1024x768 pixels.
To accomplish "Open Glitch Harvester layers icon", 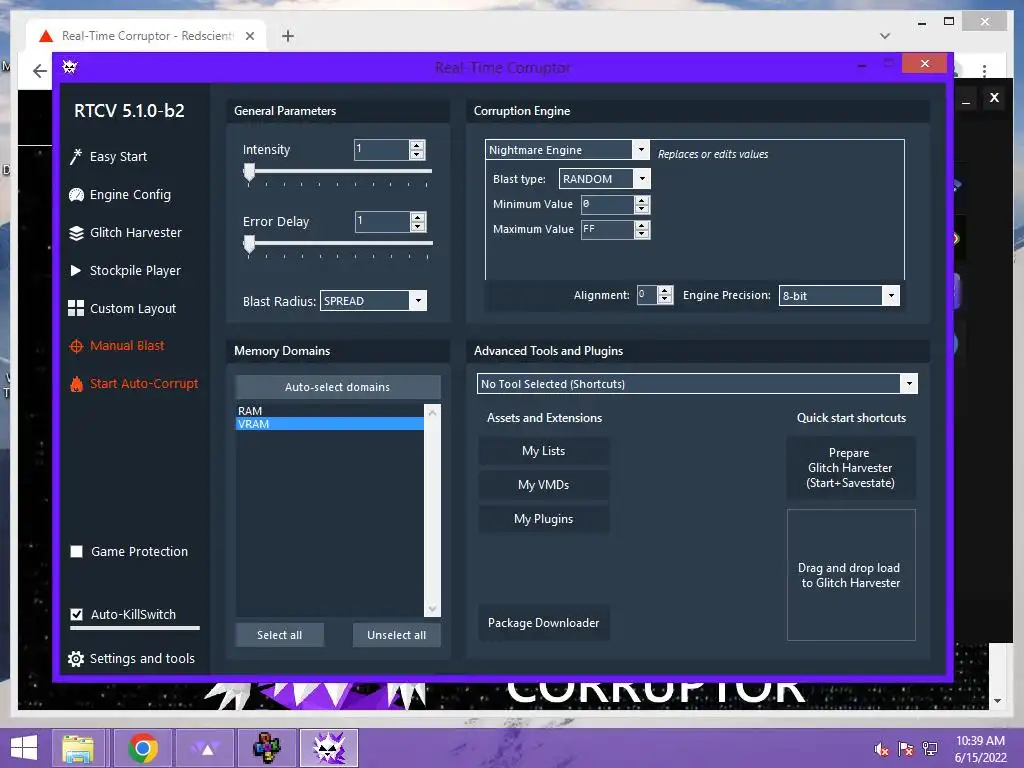I will point(76,232).
